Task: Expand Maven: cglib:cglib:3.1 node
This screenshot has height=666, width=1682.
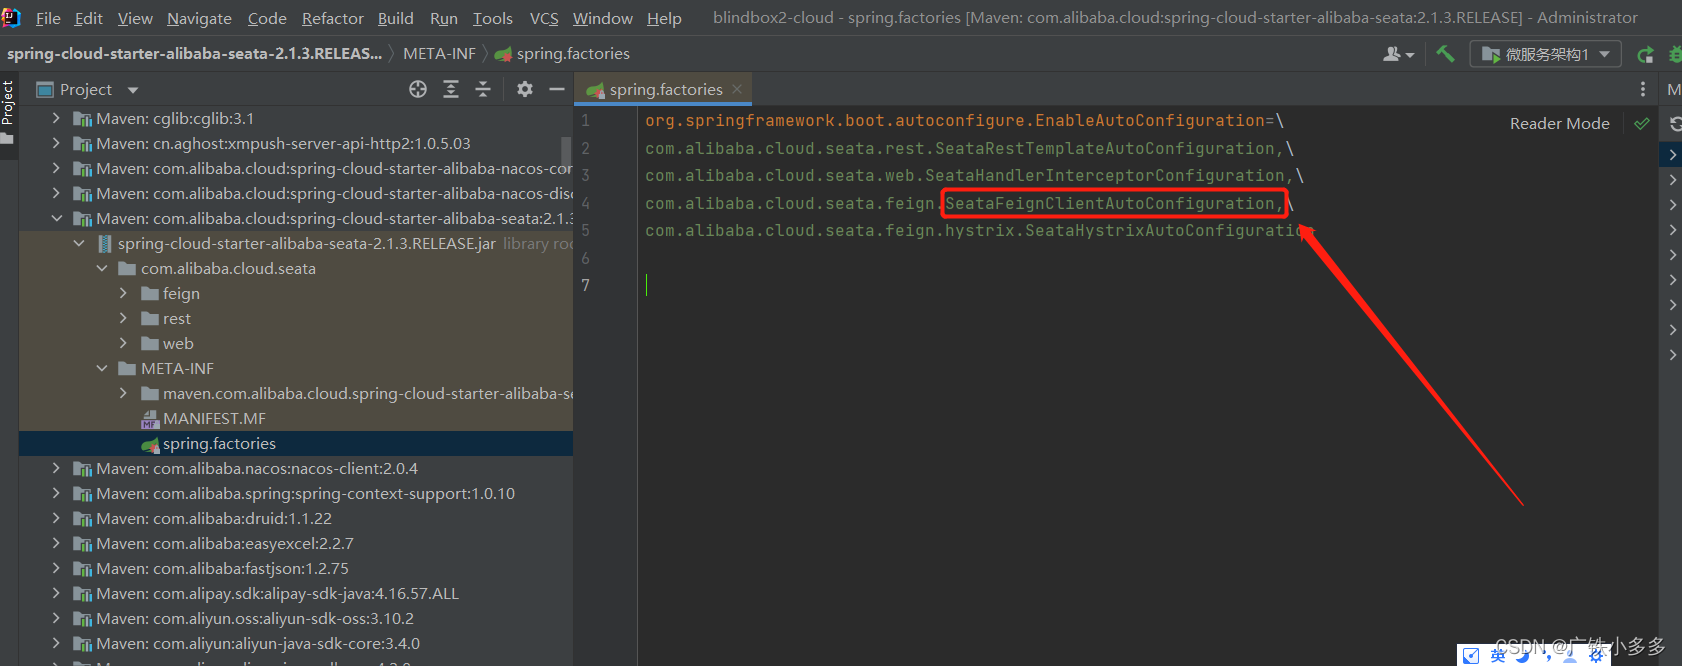Action: click(x=57, y=119)
